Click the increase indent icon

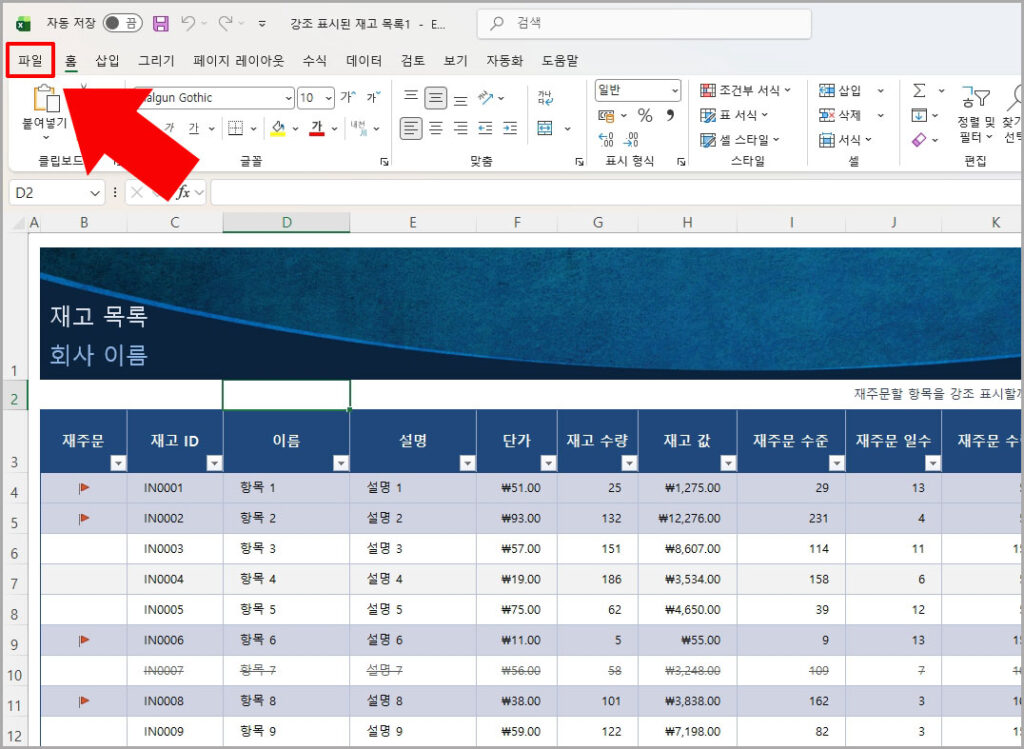point(509,128)
